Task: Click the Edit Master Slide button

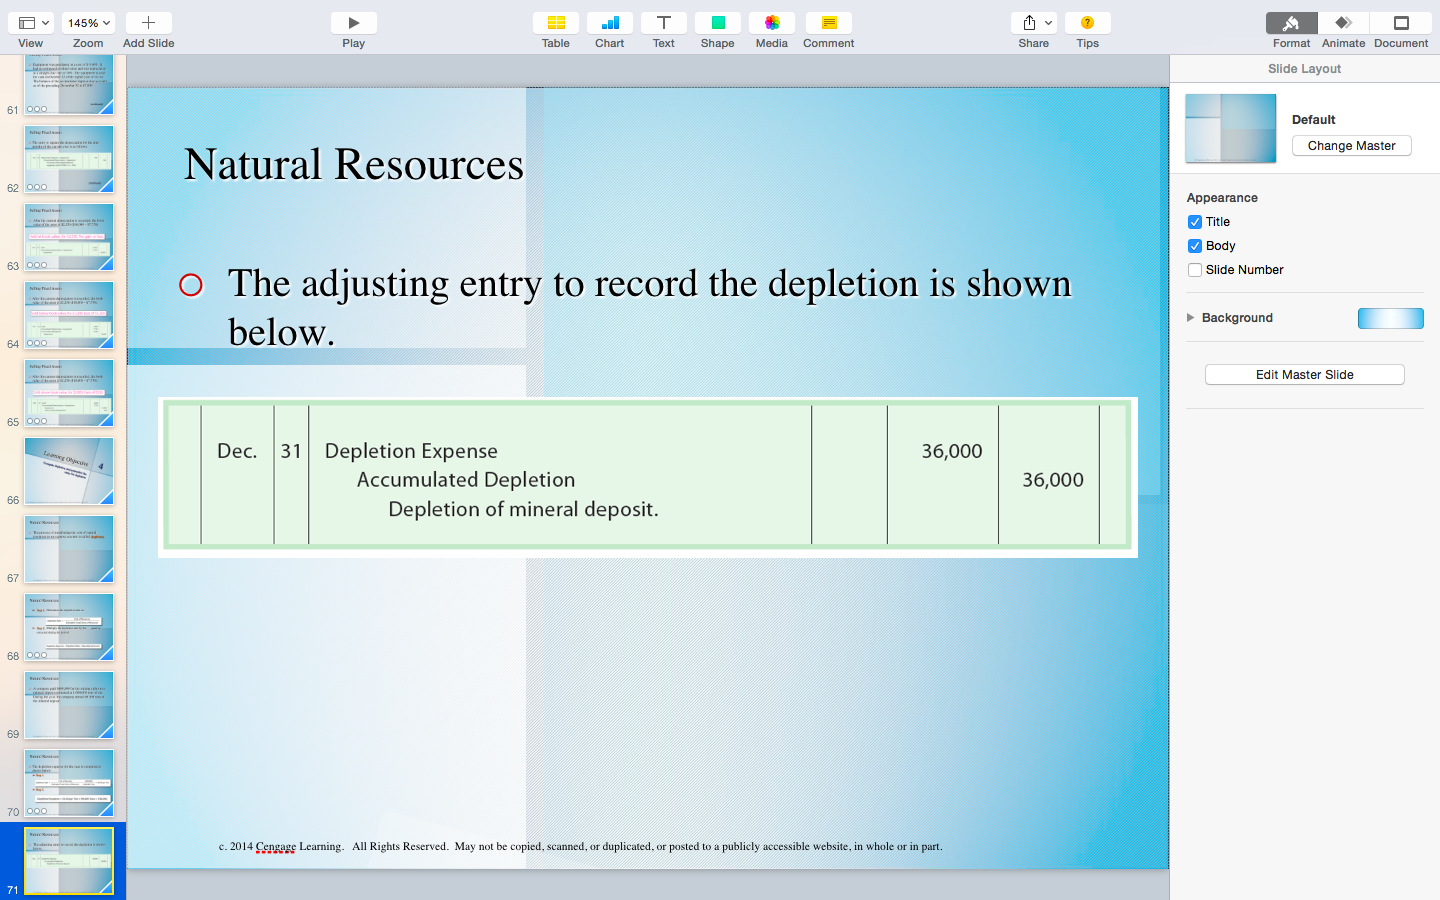Action: click(x=1305, y=375)
